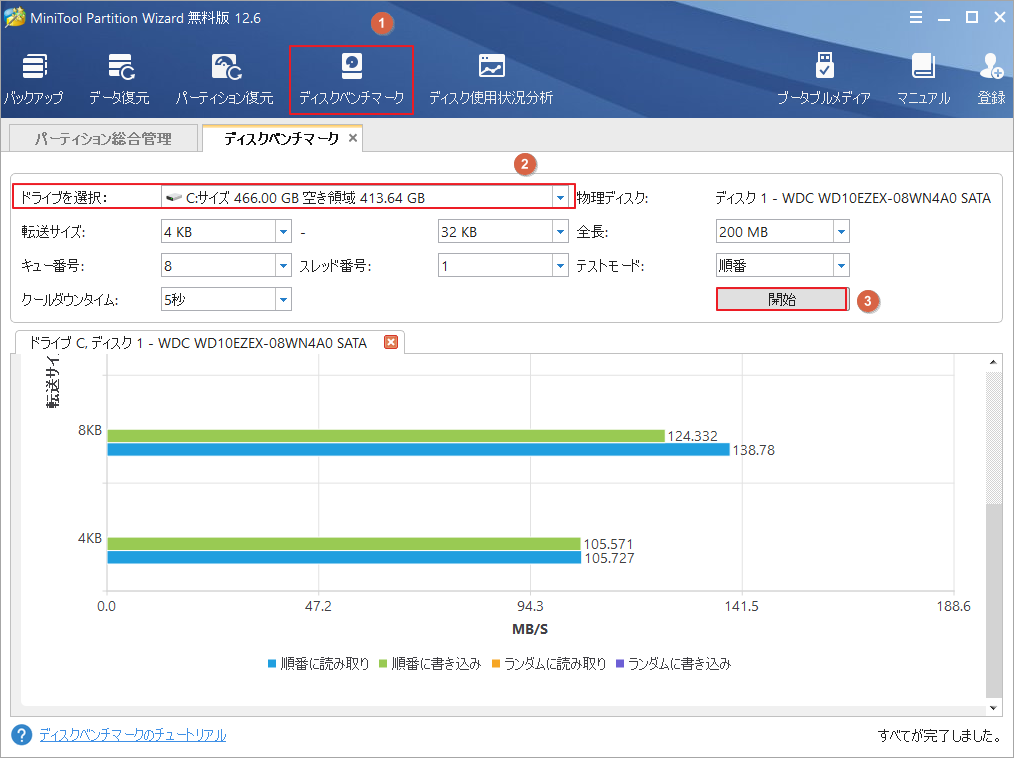Click the 8KB blue read bar
Screen dimensions: 1014x758
418,449
